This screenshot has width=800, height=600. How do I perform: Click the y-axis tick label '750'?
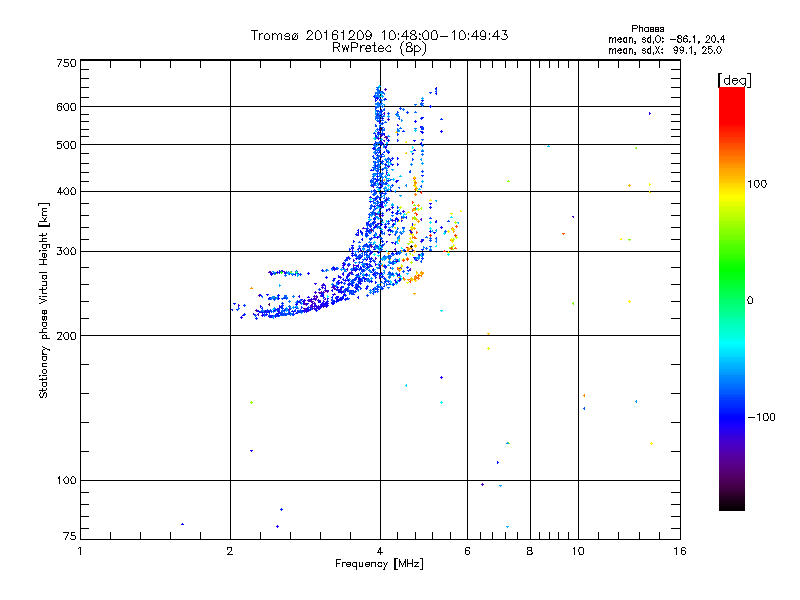[66, 63]
